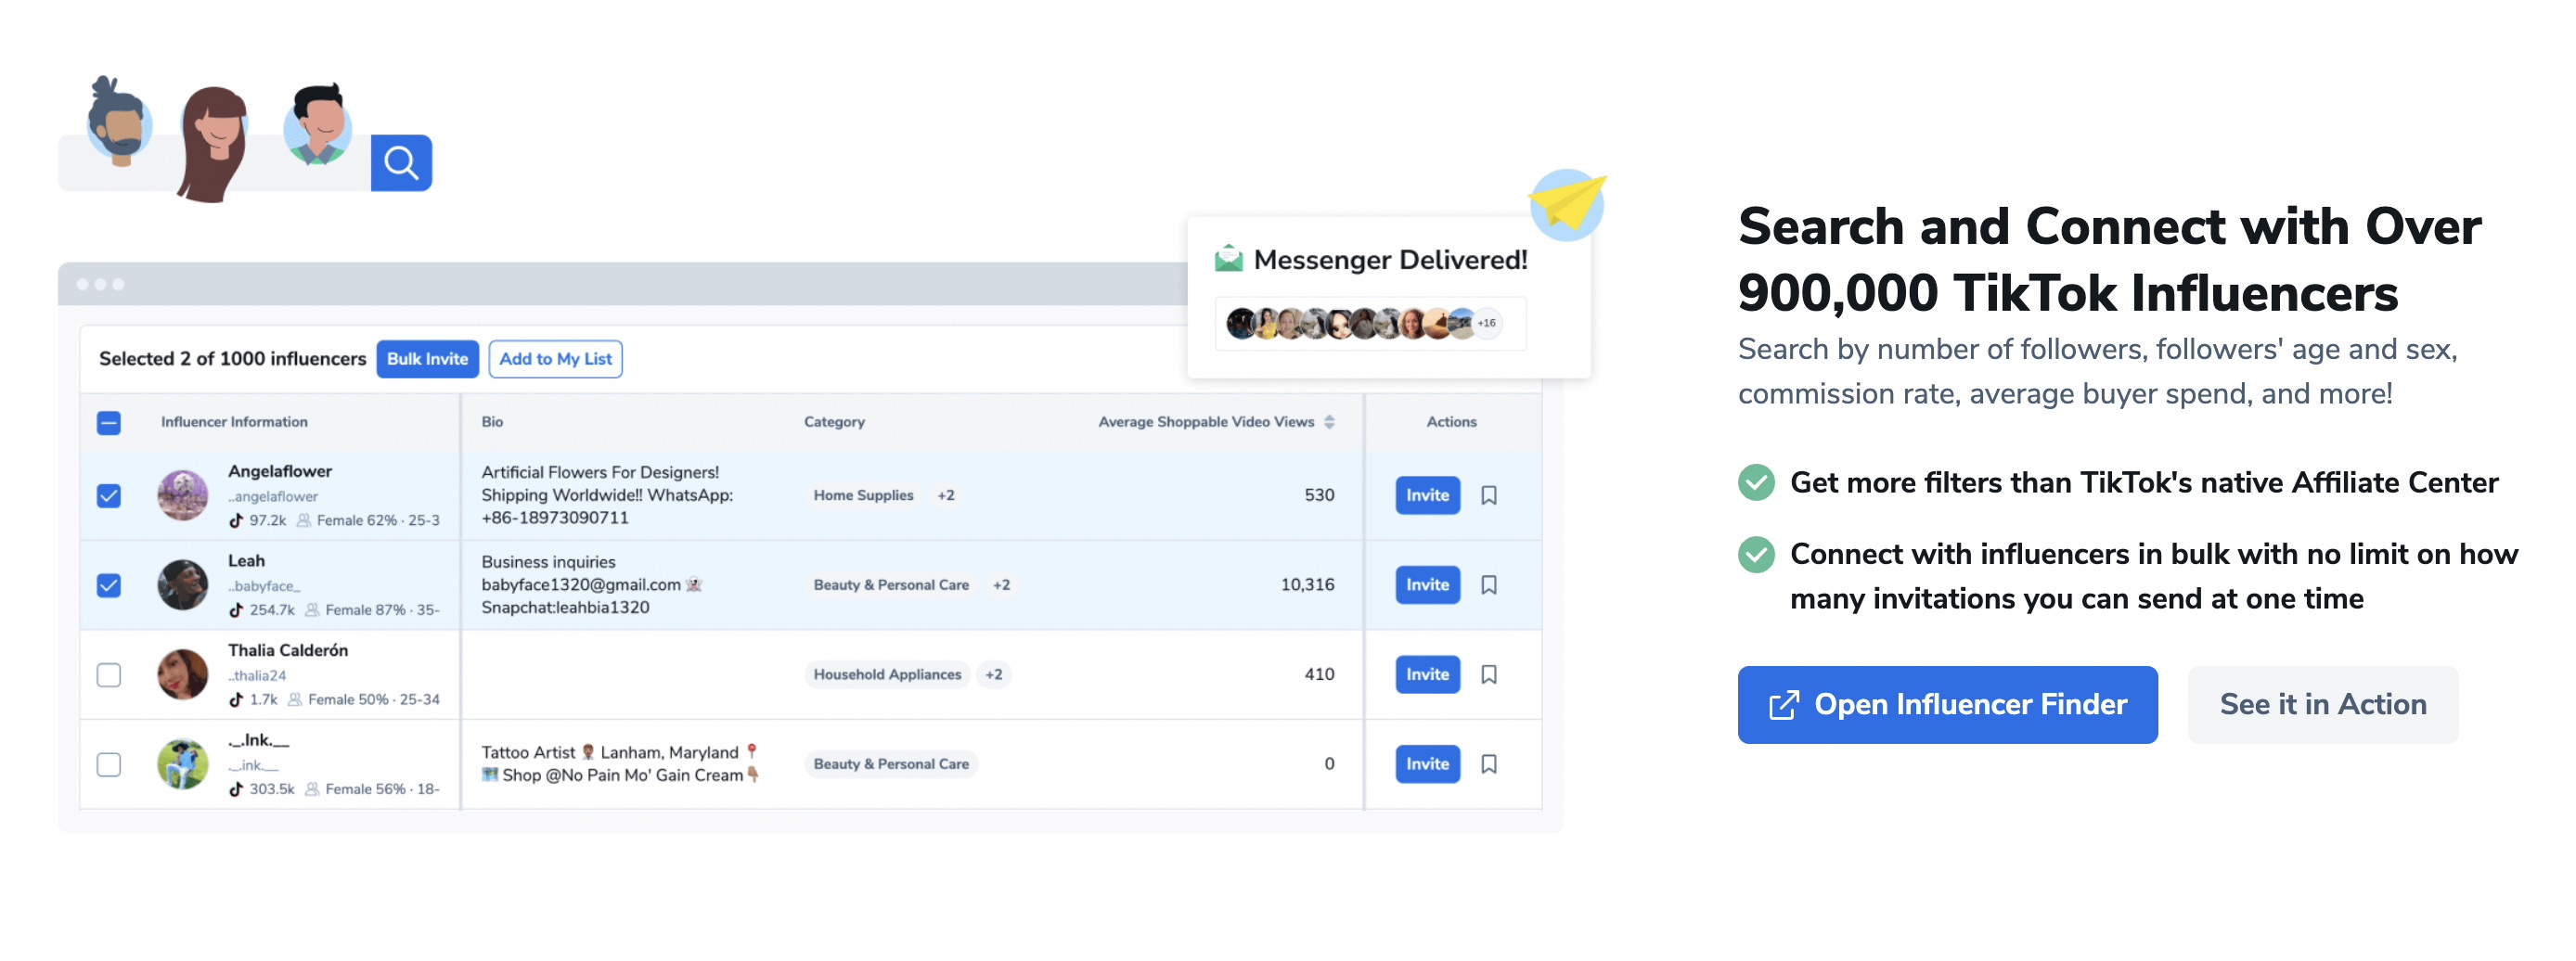Click the yellow paper plane icon
The width and height of the screenshot is (2576, 961).
point(1566,203)
